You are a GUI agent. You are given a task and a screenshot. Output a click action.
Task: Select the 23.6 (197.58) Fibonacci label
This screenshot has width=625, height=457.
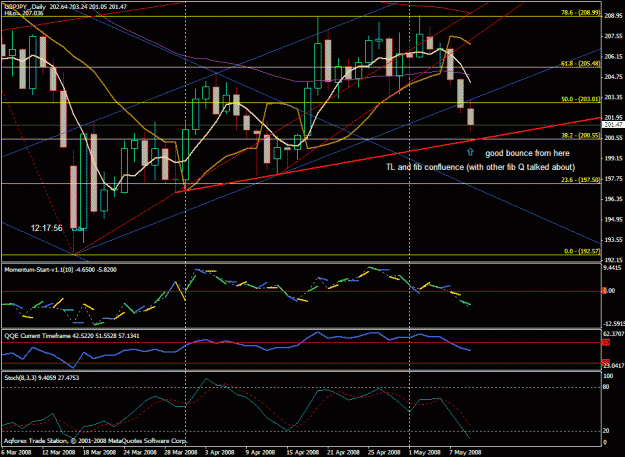click(580, 180)
